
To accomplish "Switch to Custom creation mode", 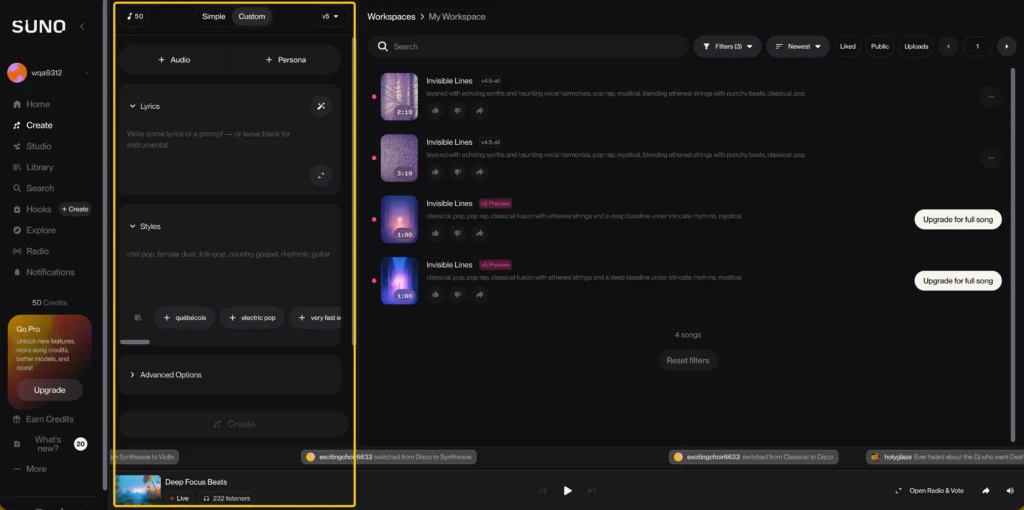I will (251, 16).
